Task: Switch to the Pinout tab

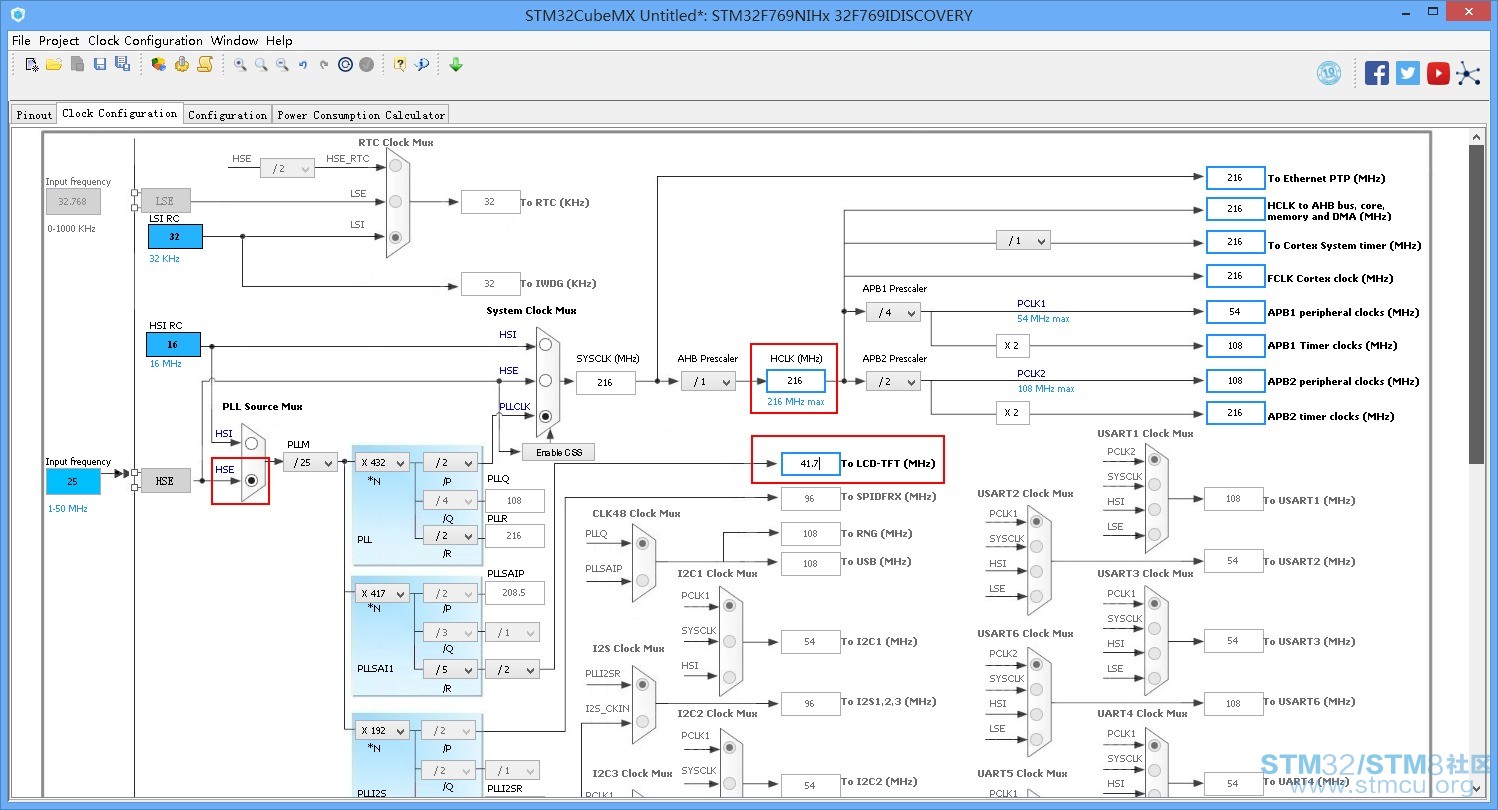Action: coord(34,114)
